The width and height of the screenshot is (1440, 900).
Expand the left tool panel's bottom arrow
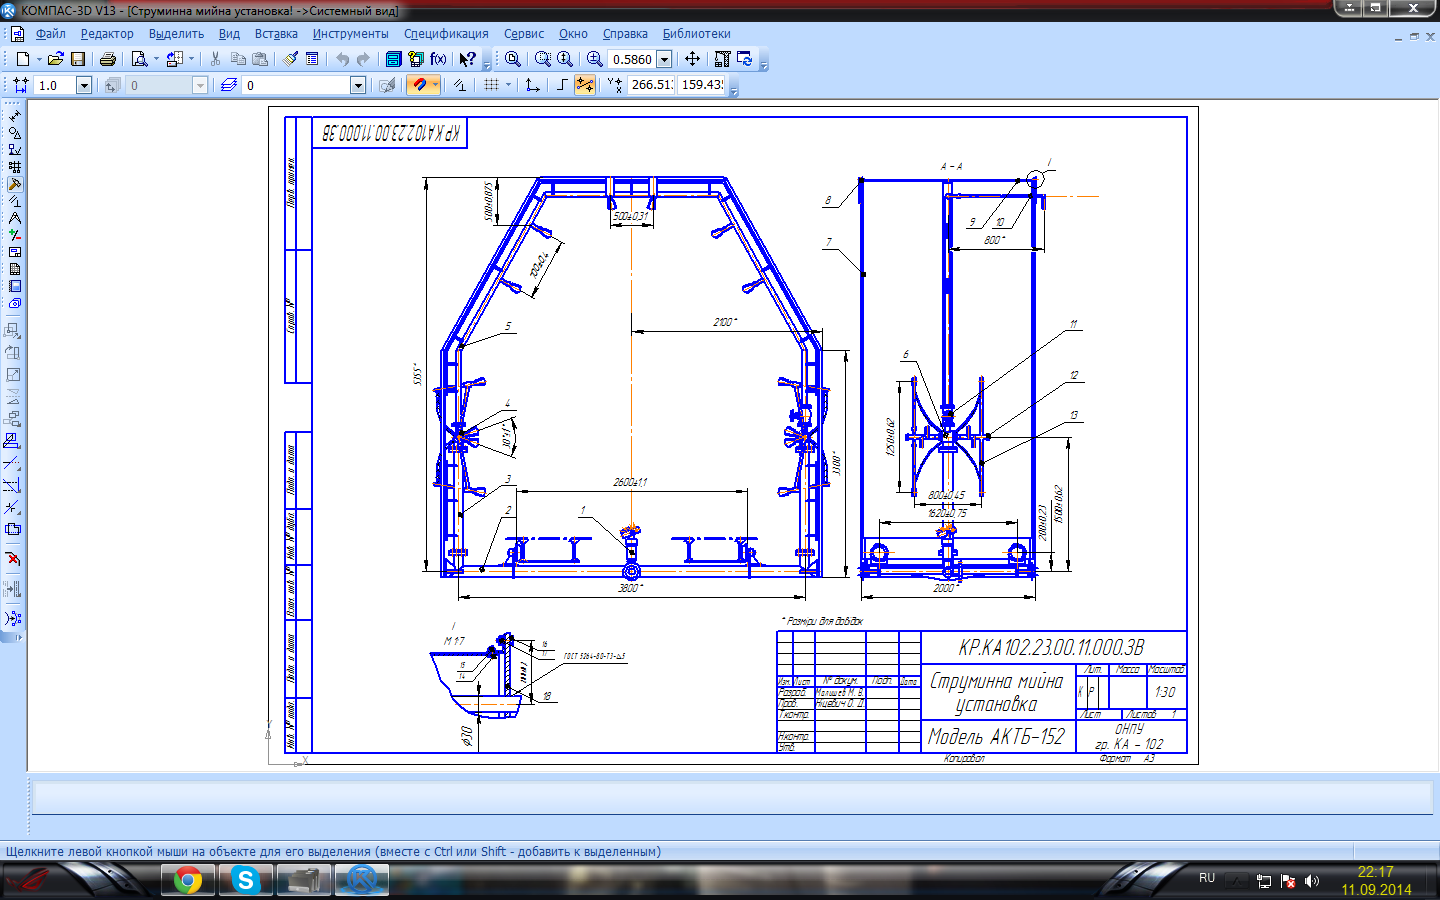18,637
